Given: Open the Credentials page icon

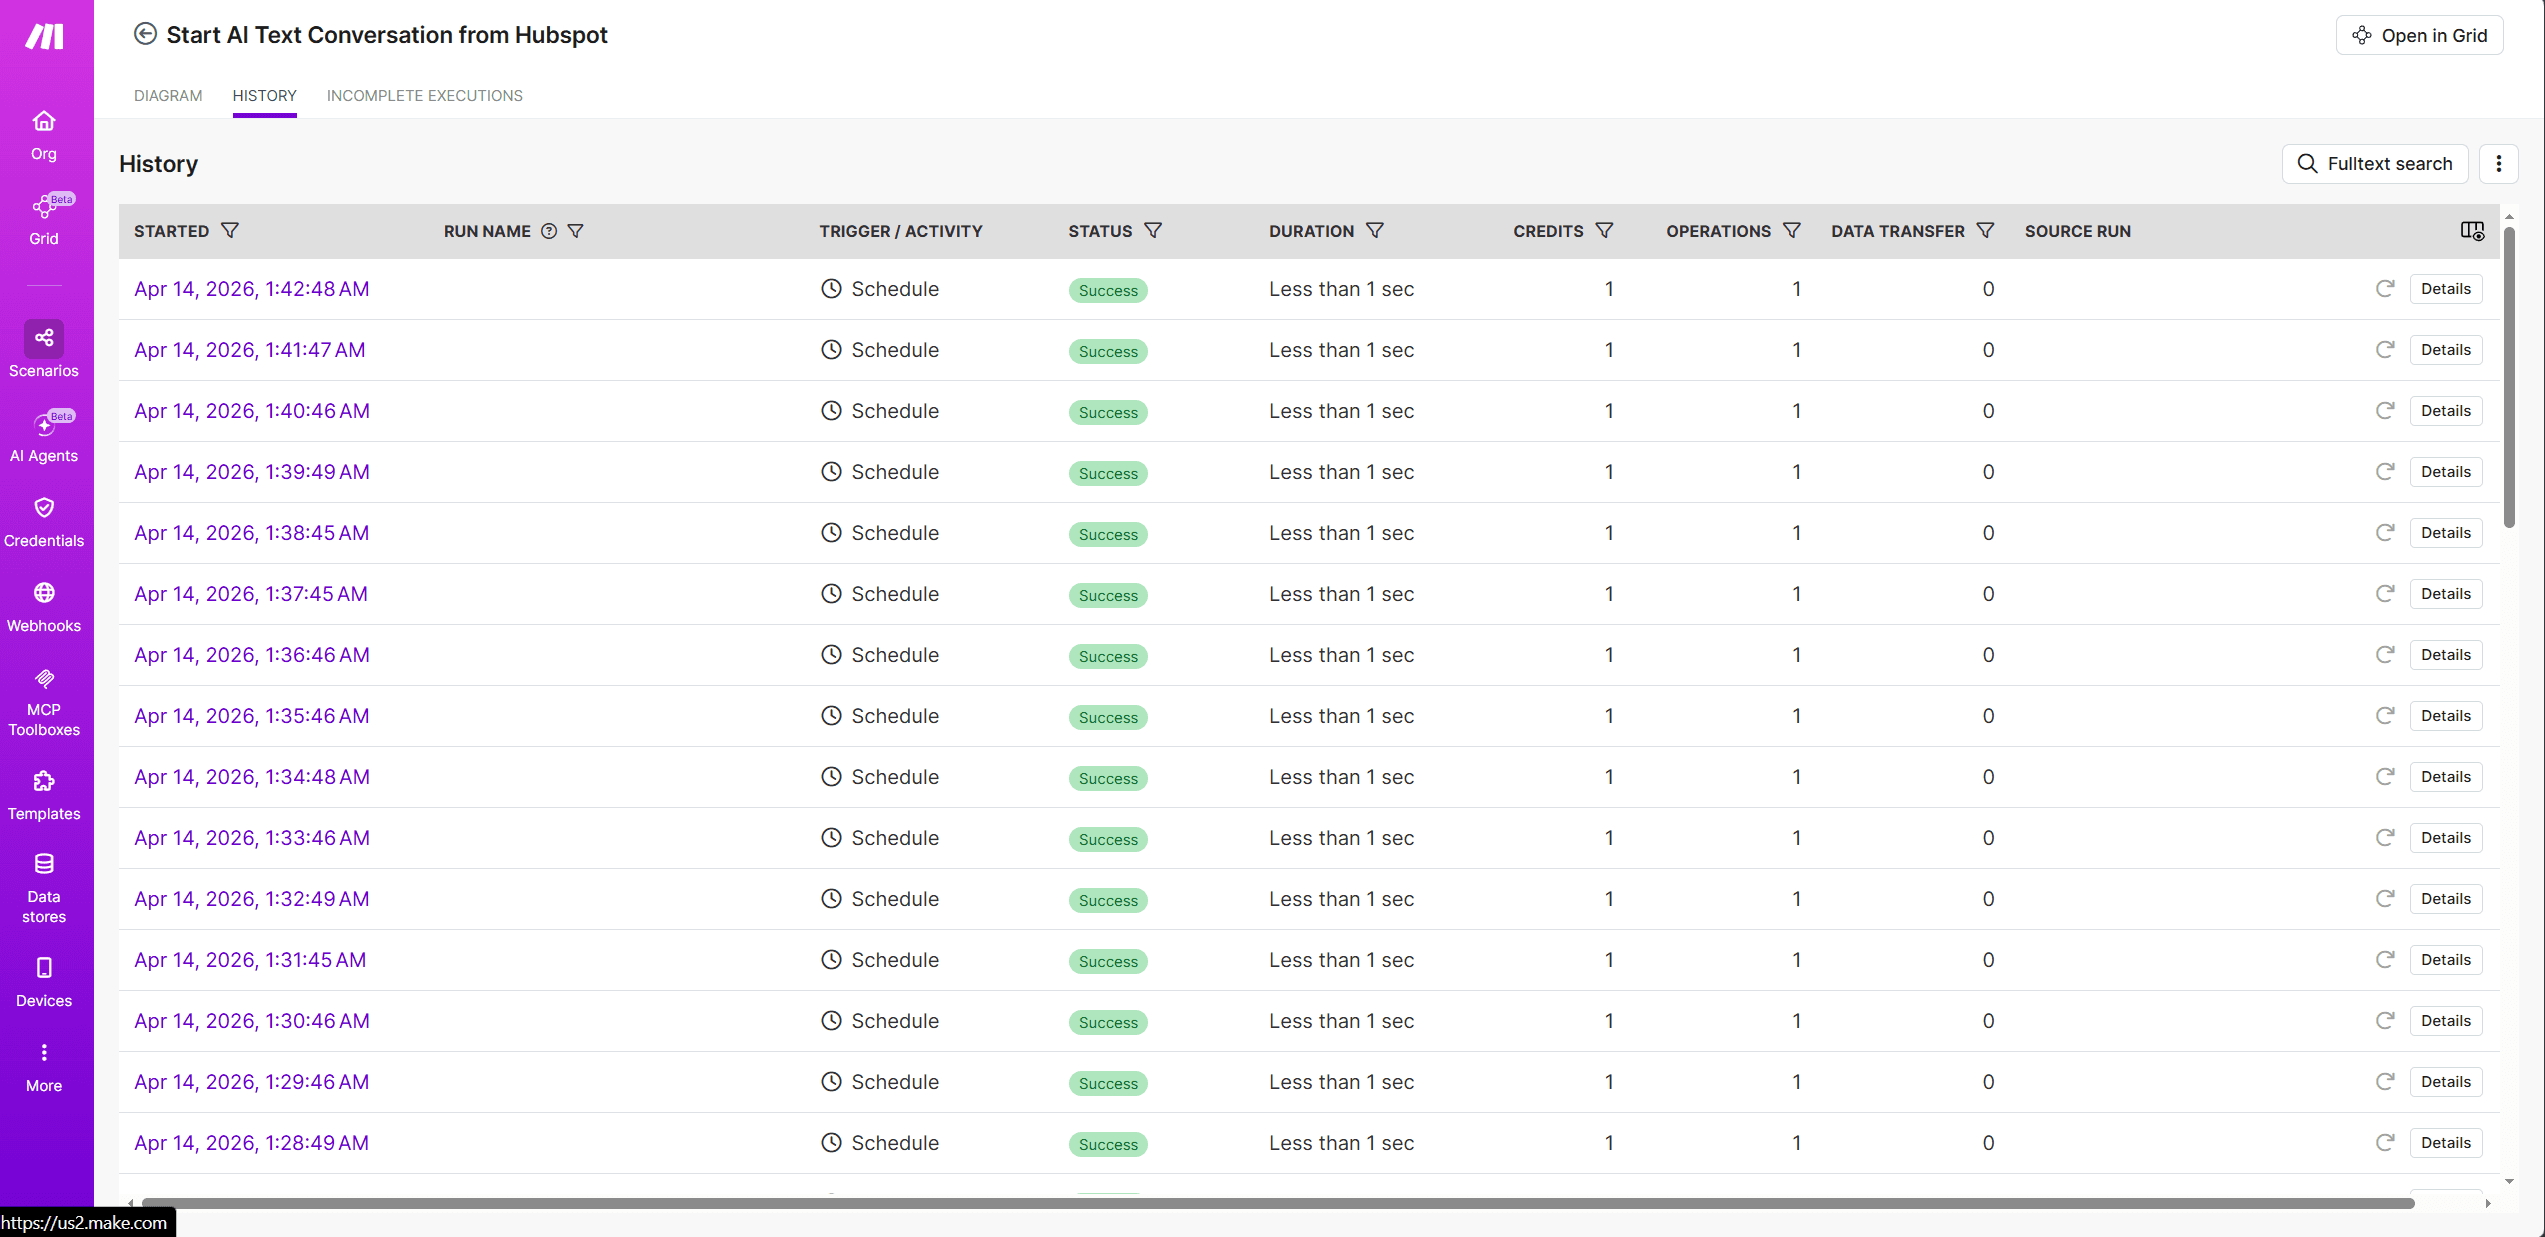Looking at the screenshot, I should click(x=44, y=508).
